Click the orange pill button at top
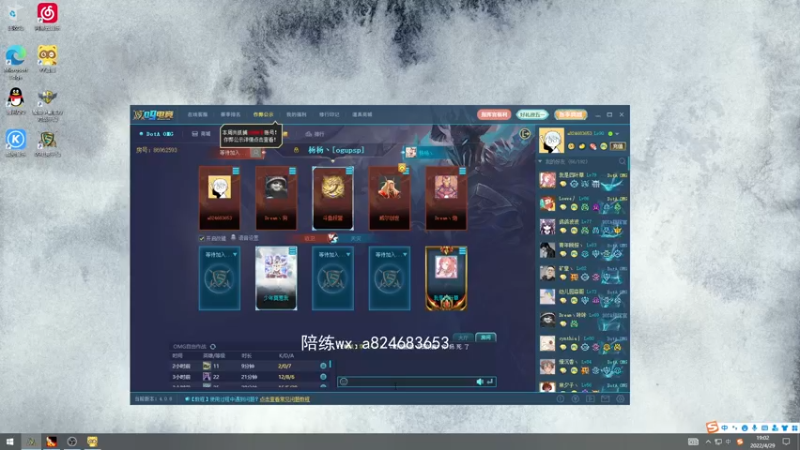This screenshot has height=450, width=800. (570, 114)
